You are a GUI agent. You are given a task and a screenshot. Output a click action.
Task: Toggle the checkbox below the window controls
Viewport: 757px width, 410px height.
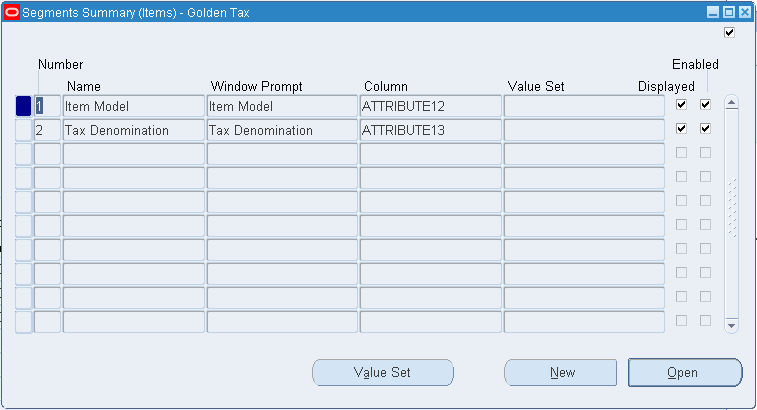tap(729, 32)
